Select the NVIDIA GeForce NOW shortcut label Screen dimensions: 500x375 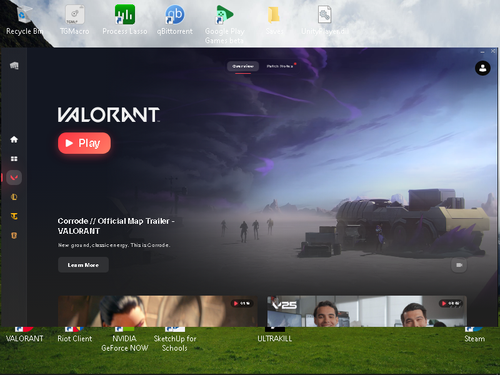(125, 343)
